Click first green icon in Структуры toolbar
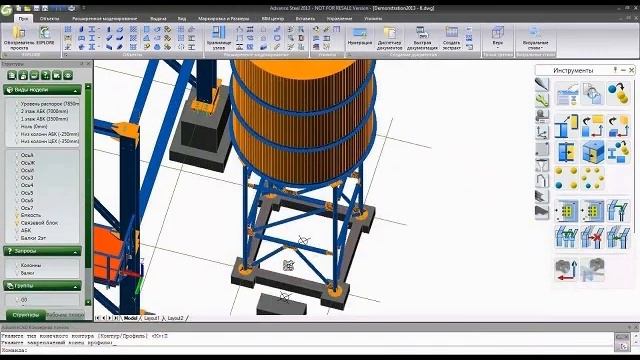Image resolution: width=640 pixels, height=360 pixels. 12,75
